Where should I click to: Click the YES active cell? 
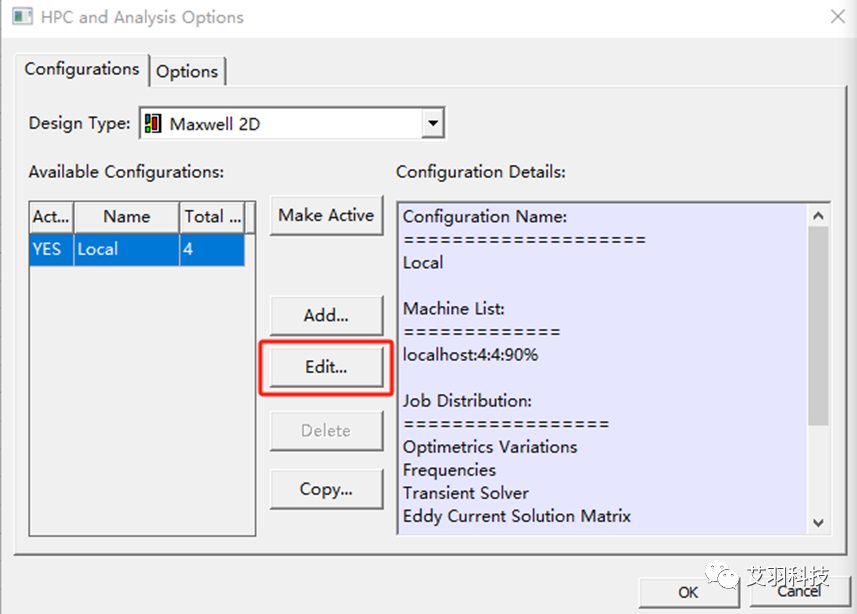click(x=51, y=249)
